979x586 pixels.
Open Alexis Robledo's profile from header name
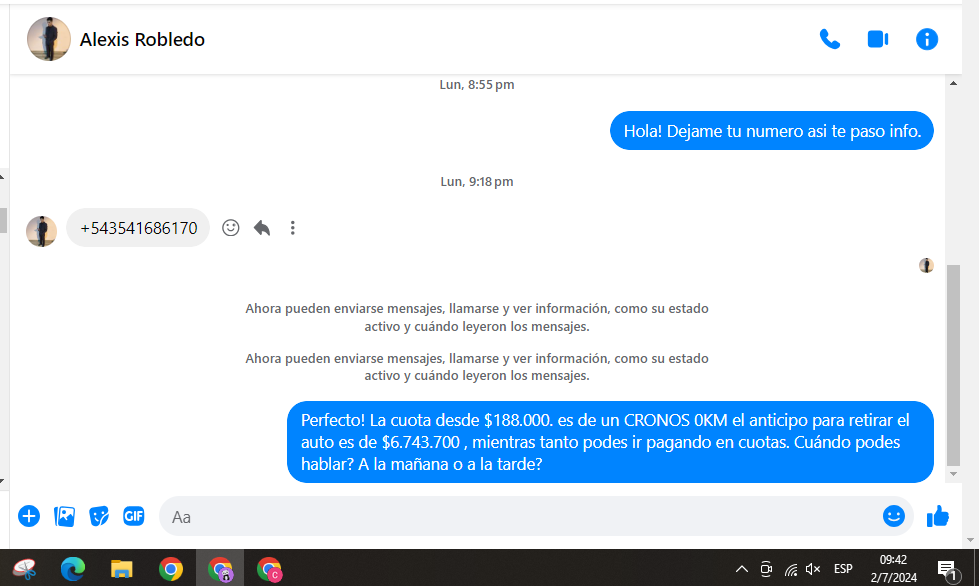[142, 40]
